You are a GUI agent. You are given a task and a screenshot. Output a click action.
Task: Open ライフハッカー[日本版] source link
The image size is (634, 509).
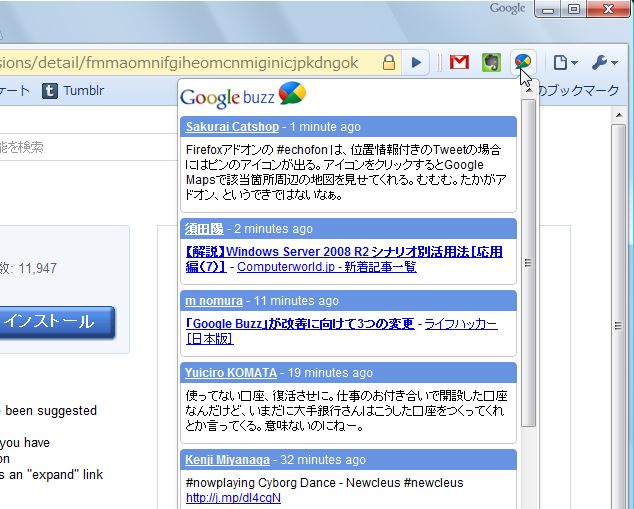[342, 331]
